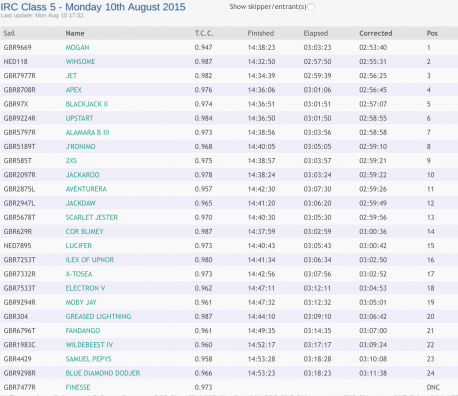Click the T.C.C. column header

click(204, 33)
